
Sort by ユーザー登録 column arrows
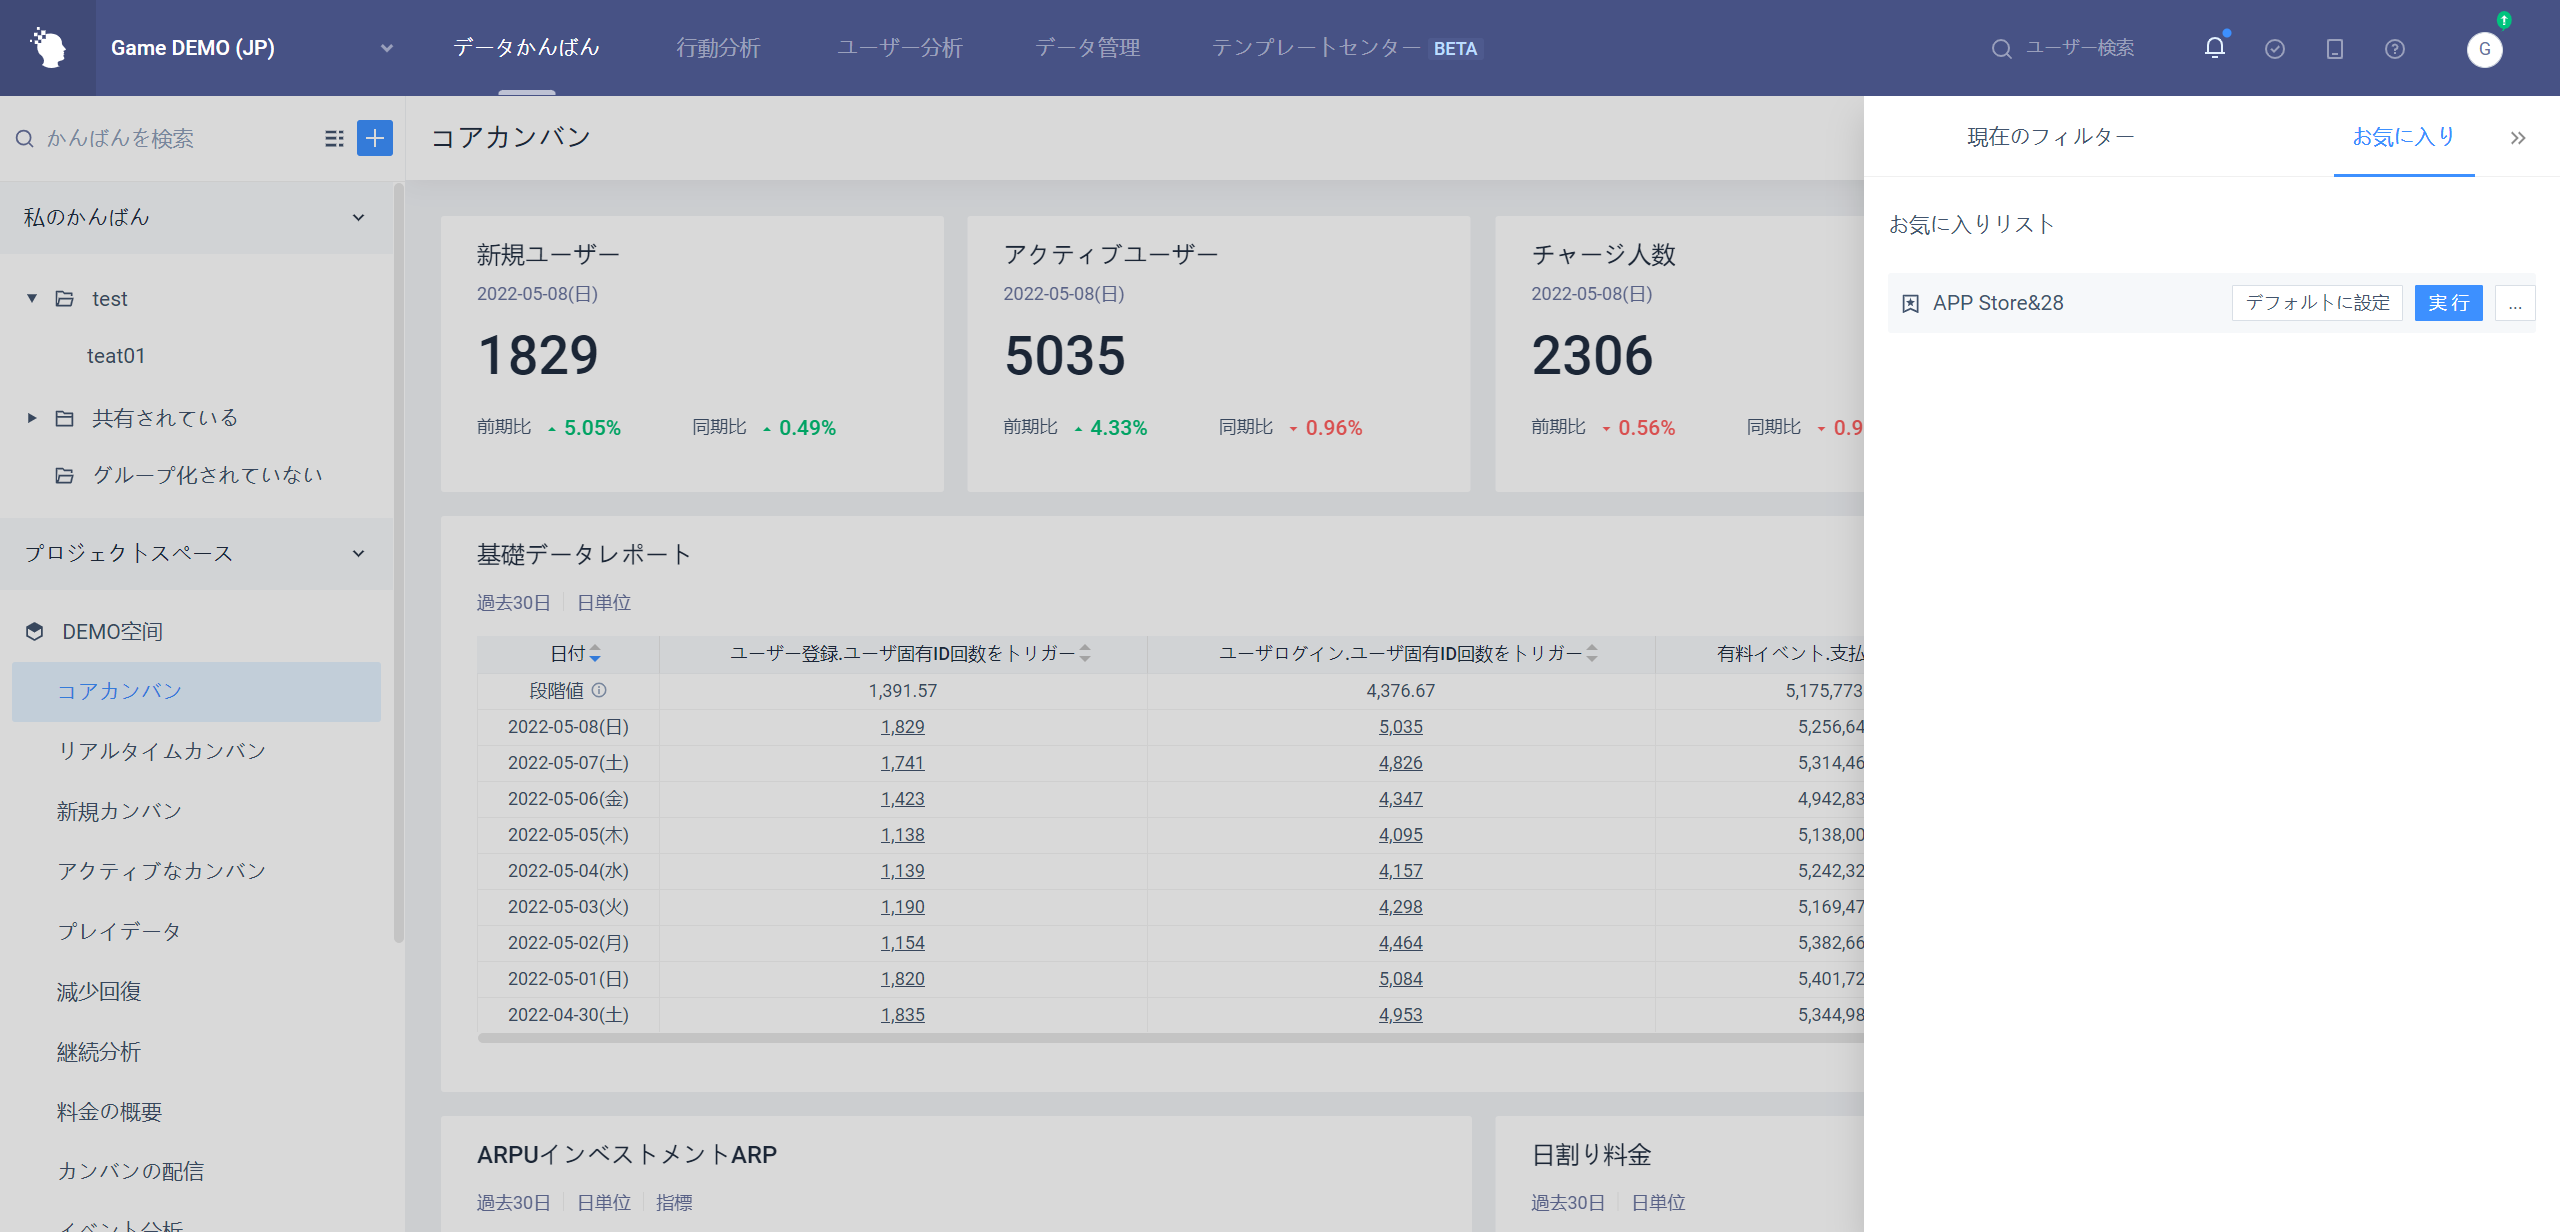tap(1085, 654)
